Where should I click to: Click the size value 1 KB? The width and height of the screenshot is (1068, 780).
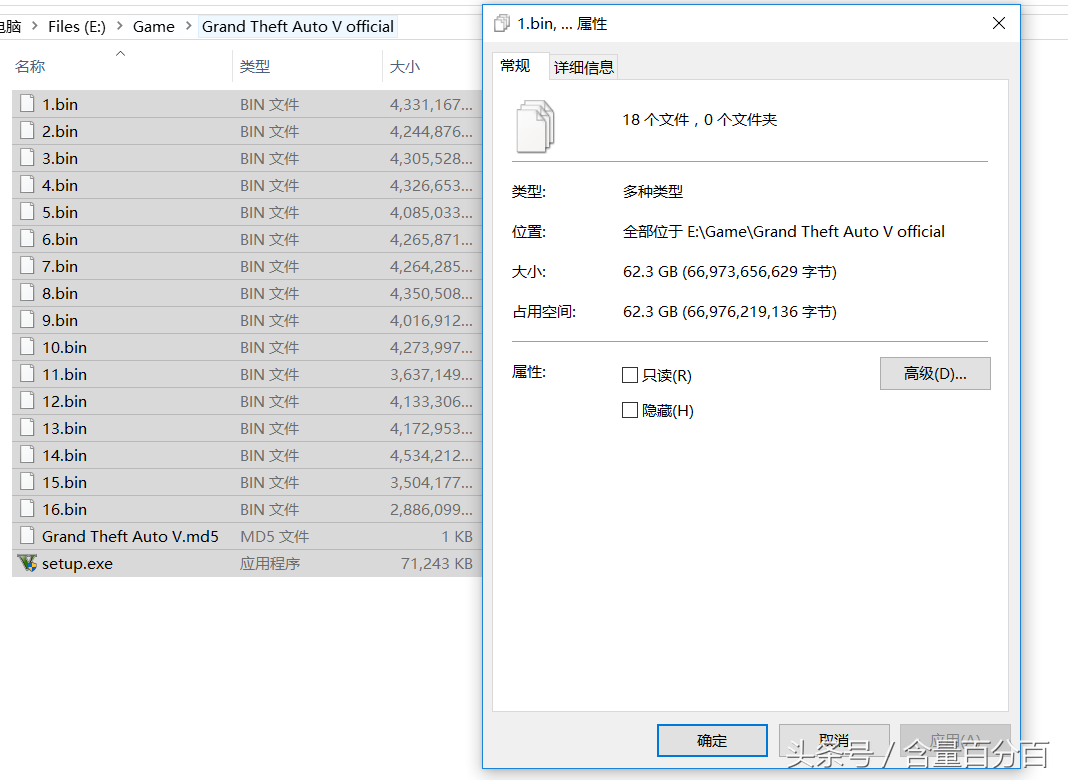(x=457, y=537)
